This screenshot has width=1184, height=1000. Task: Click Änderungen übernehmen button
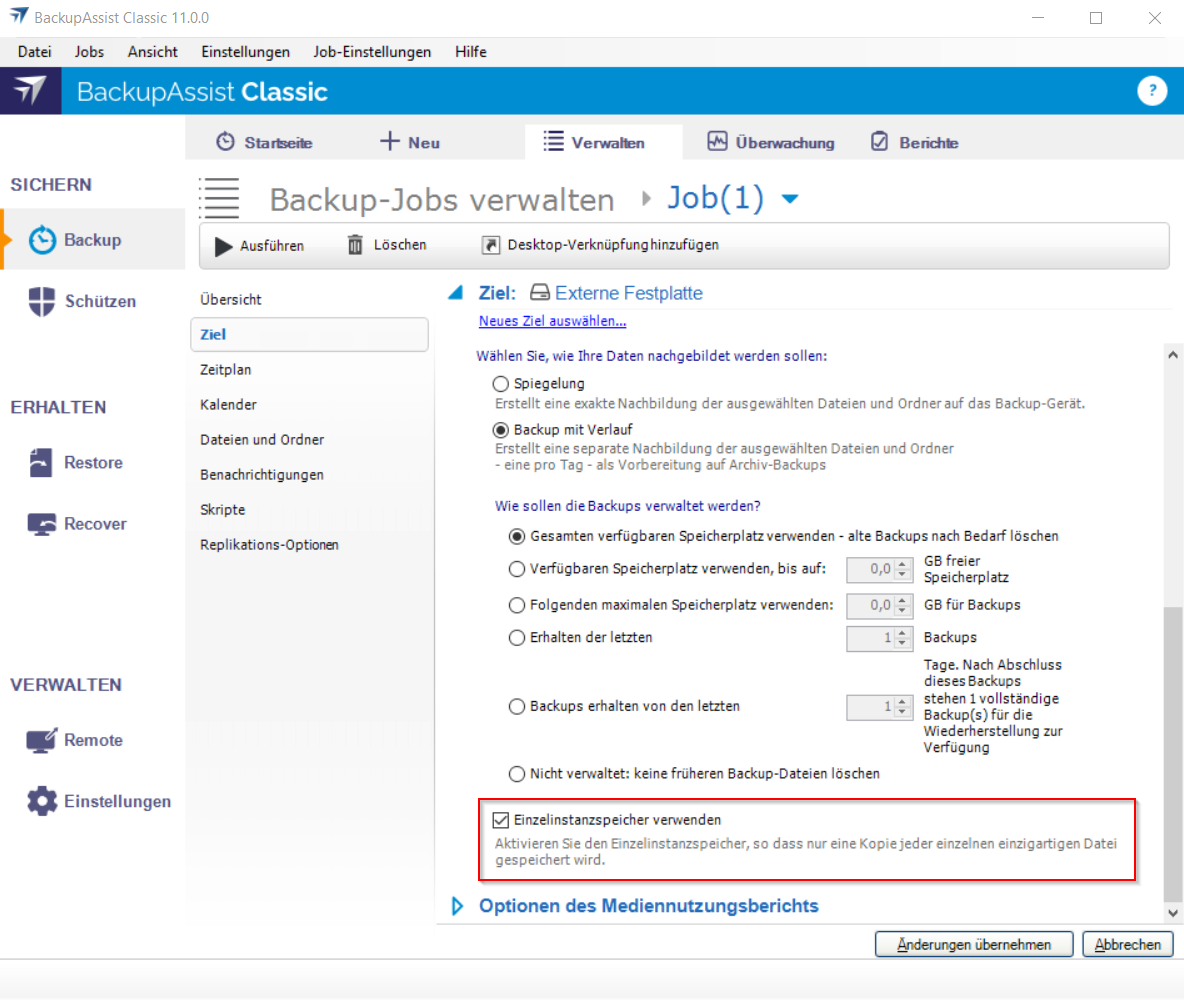coord(973,944)
